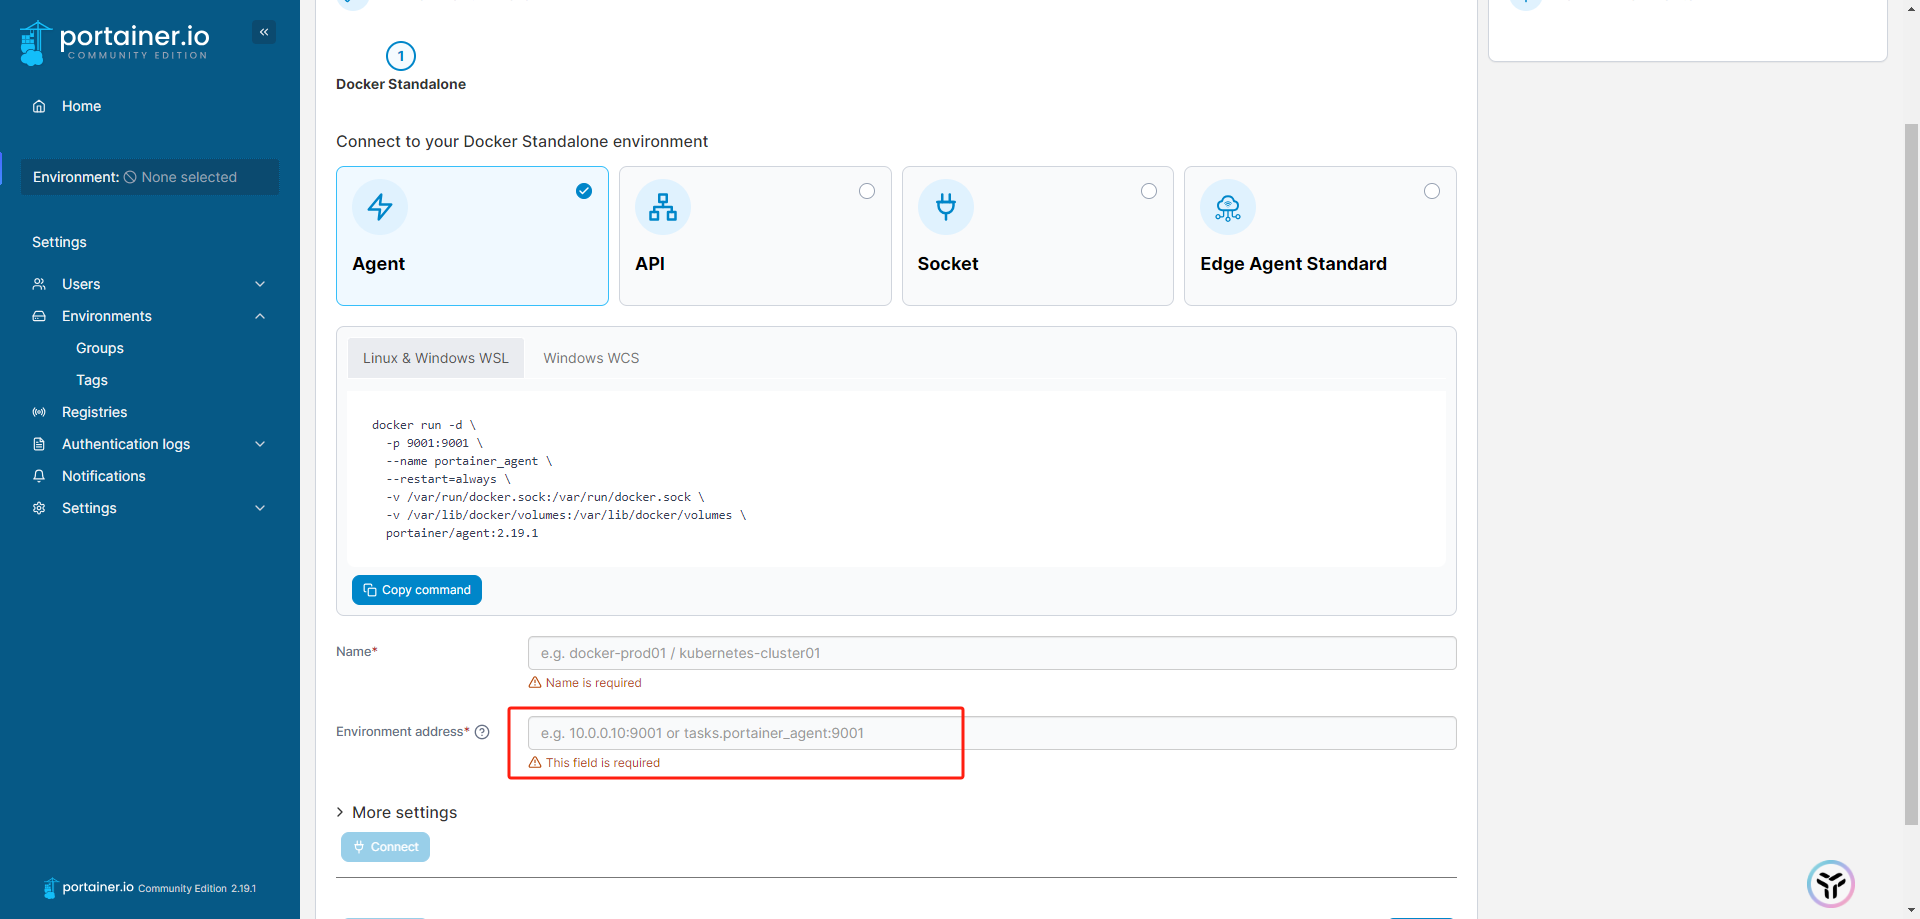Click the 'This field is required' warning
Image resolution: width=1920 pixels, height=919 pixels.
pos(594,763)
